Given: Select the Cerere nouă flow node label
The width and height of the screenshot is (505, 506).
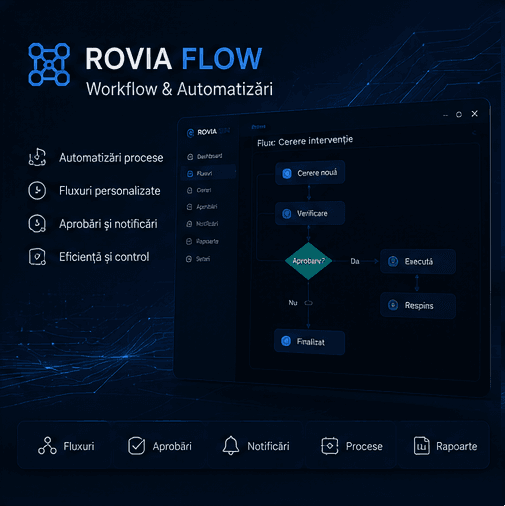Looking at the screenshot, I should coord(317,173).
